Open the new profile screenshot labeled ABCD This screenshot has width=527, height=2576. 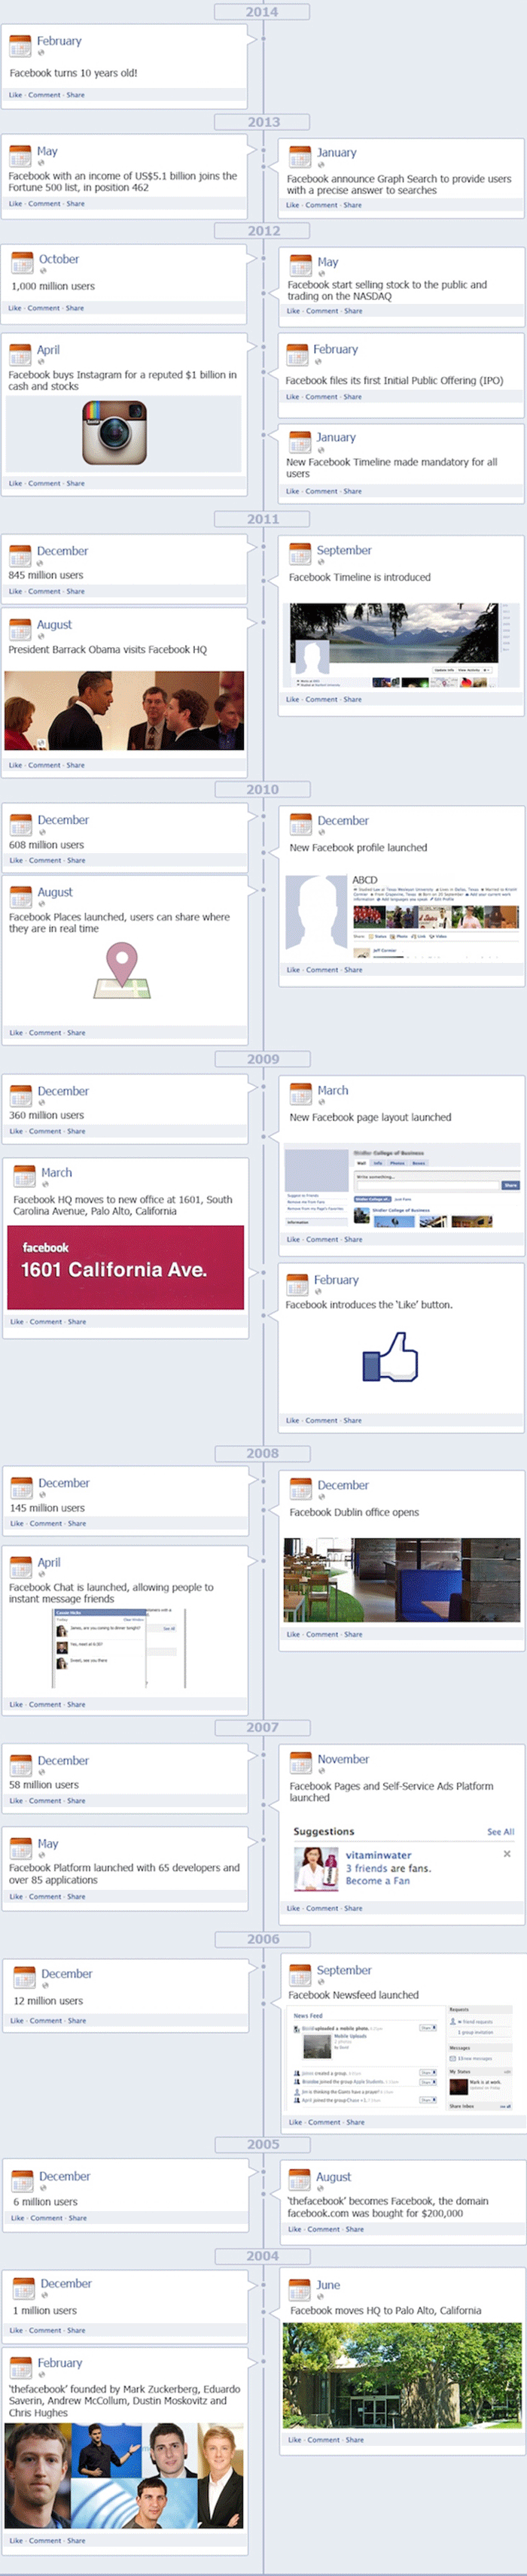point(402,916)
